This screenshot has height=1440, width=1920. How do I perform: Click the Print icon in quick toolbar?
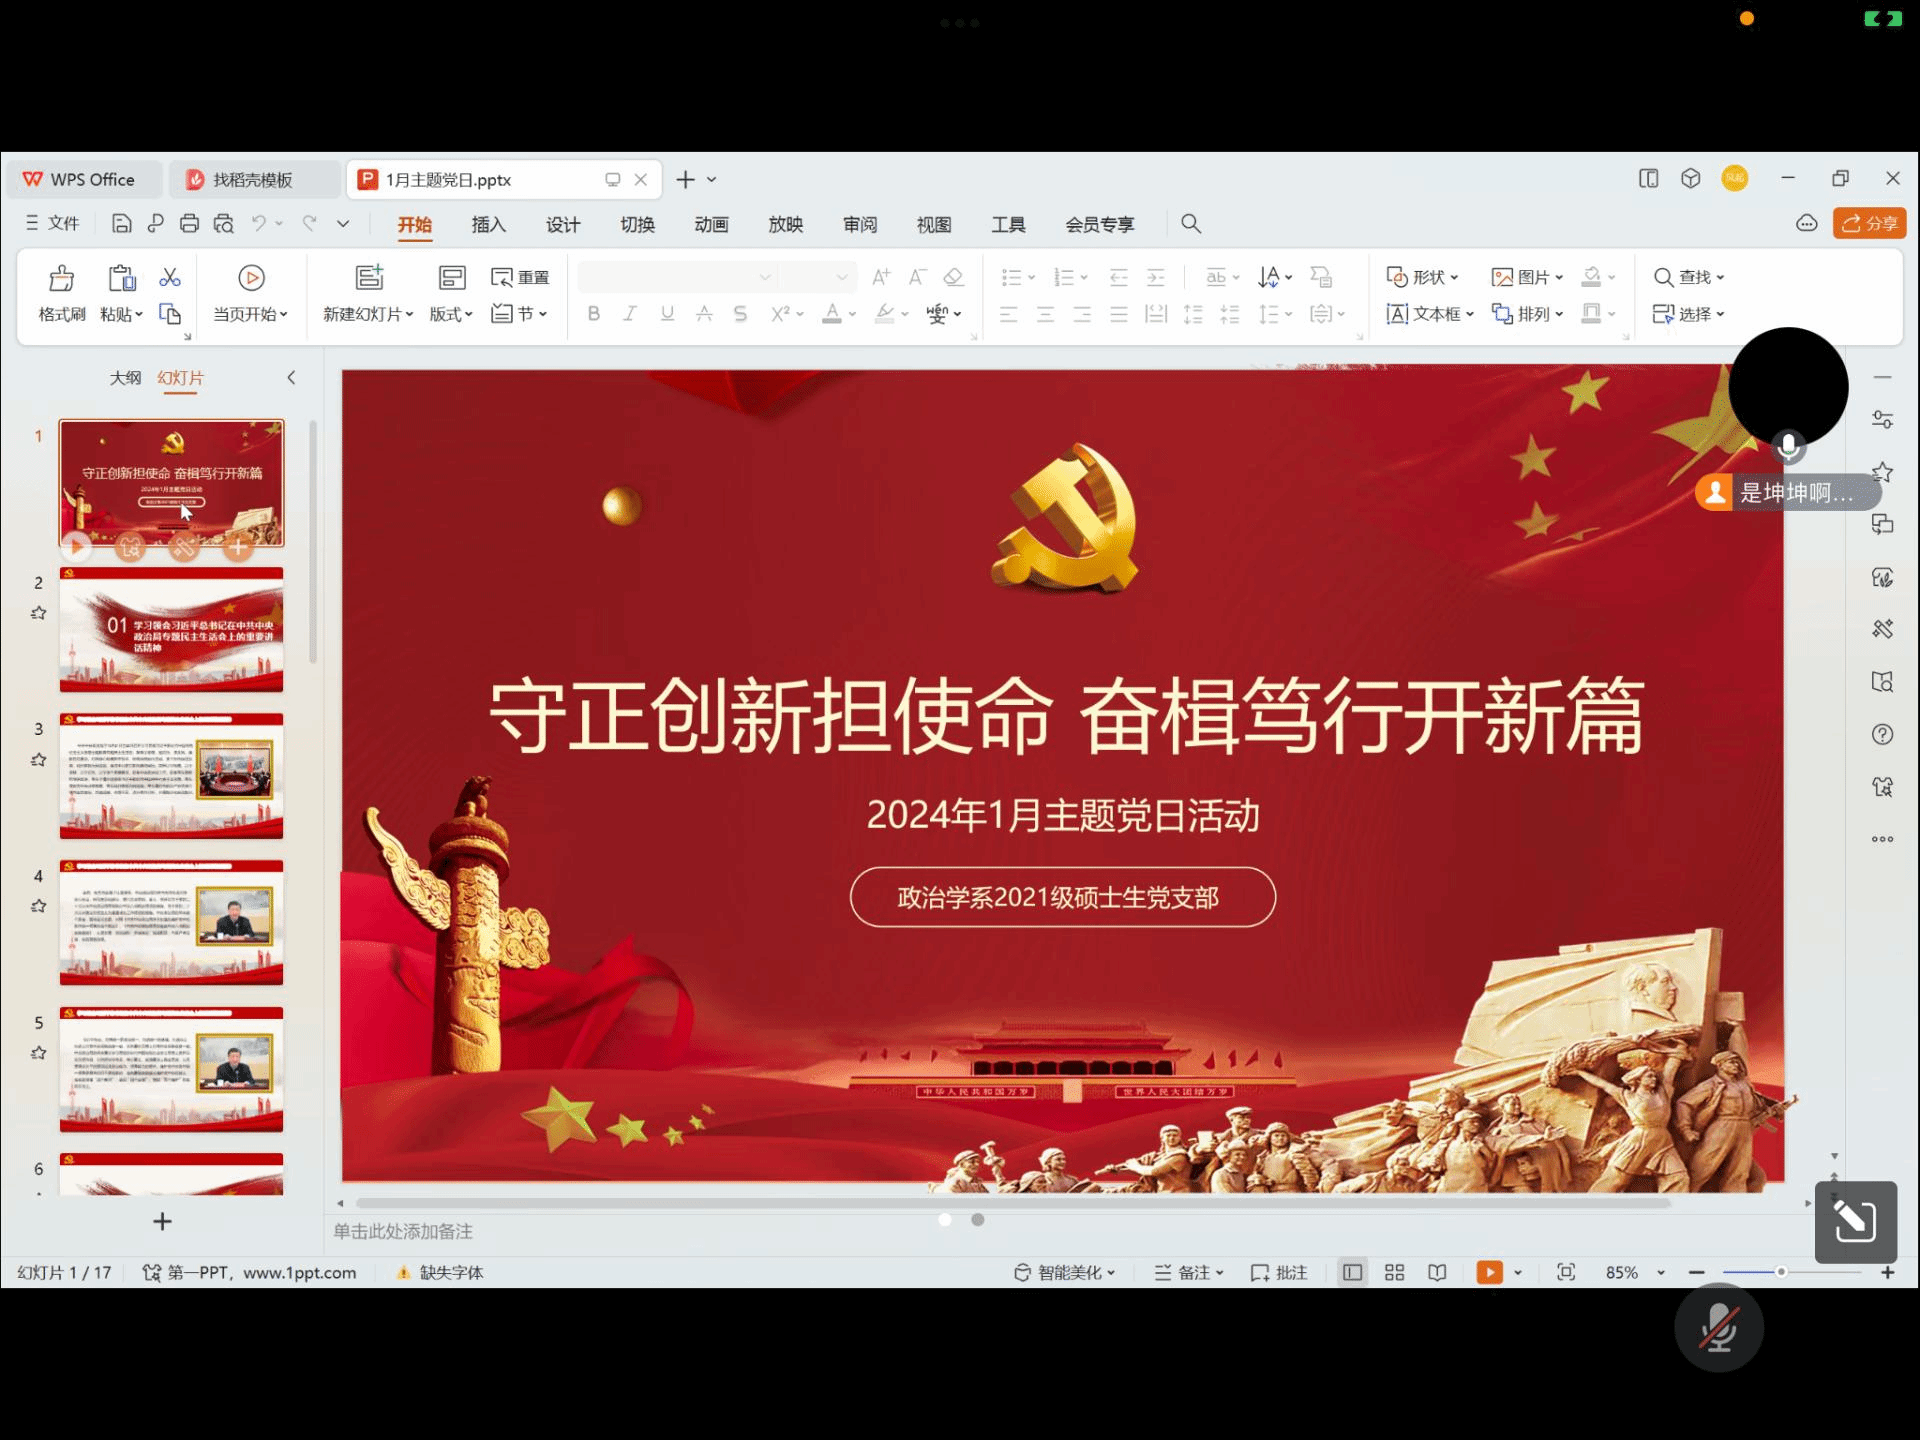[x=189, y=224]
